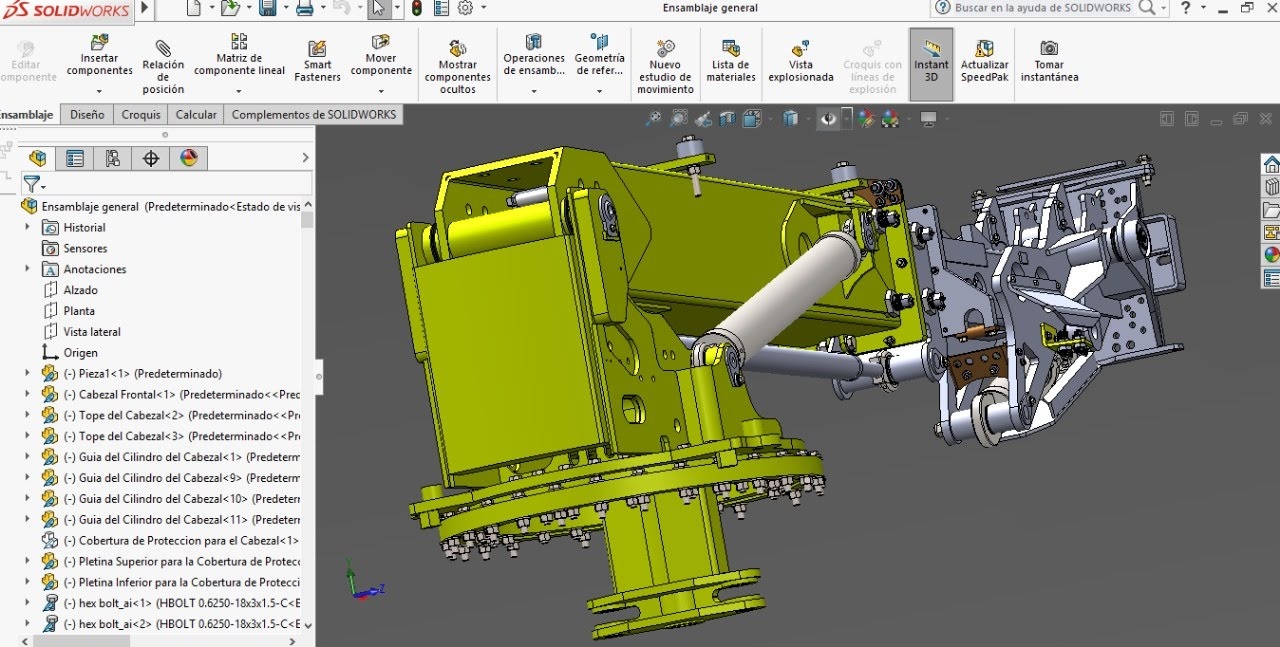Click Zoom to fit in view toolbar
This screenshot has height=647, width=1280.
point(653,119)
